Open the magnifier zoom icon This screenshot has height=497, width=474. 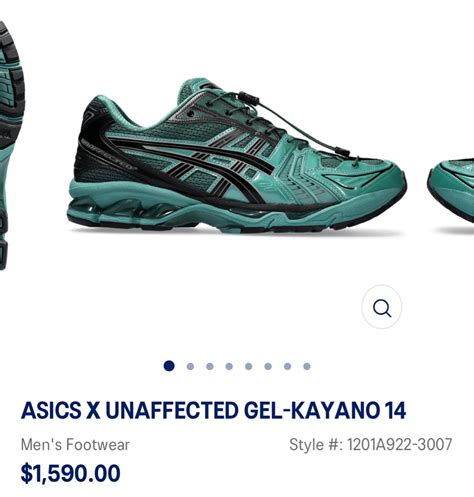[x=381, y=307]
